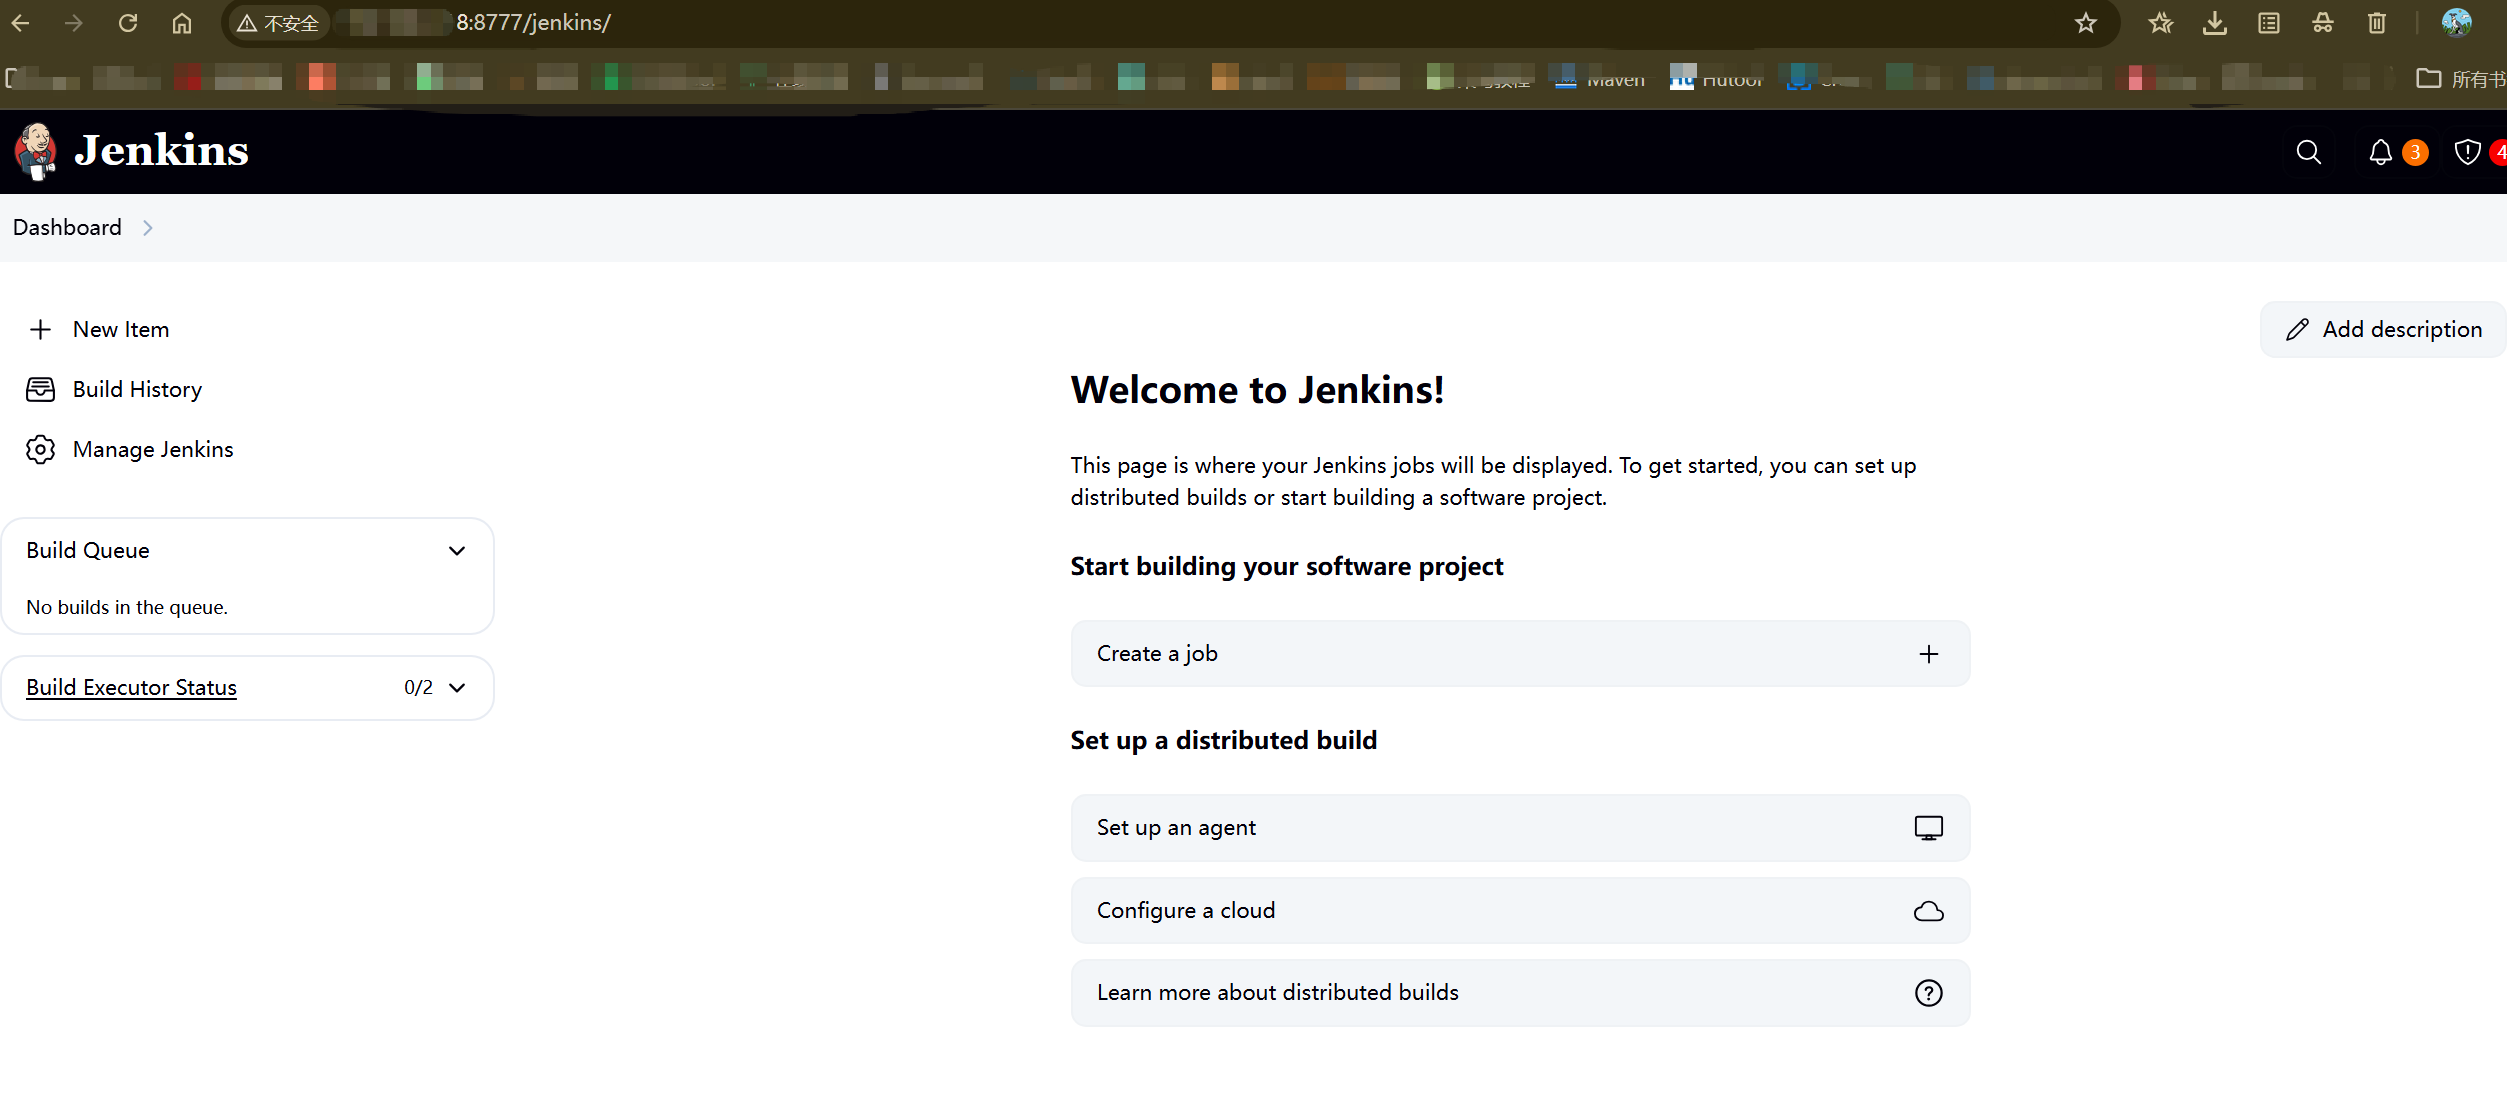
Task: Open the Maven bookmark
Action: (x=1600, y=79)
